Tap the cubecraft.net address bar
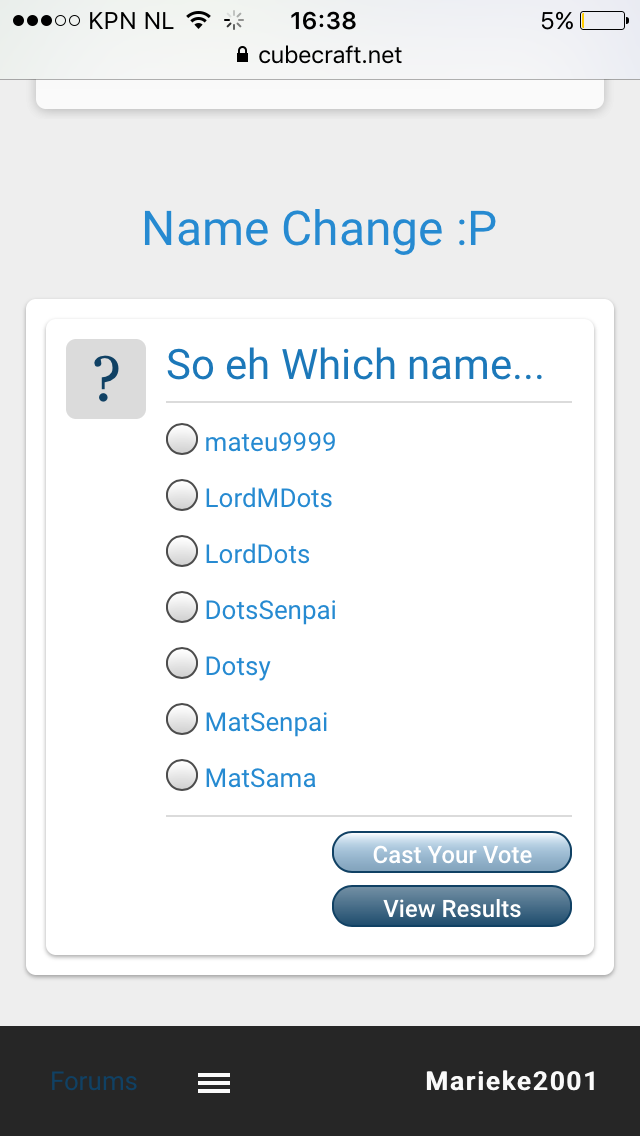This screenshot has height=1136, width=640. tap(320, 55)
